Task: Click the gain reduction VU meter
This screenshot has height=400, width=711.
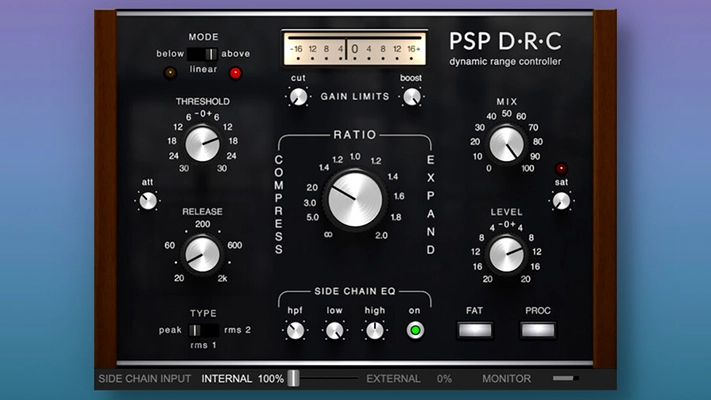Action: [354, 48]
